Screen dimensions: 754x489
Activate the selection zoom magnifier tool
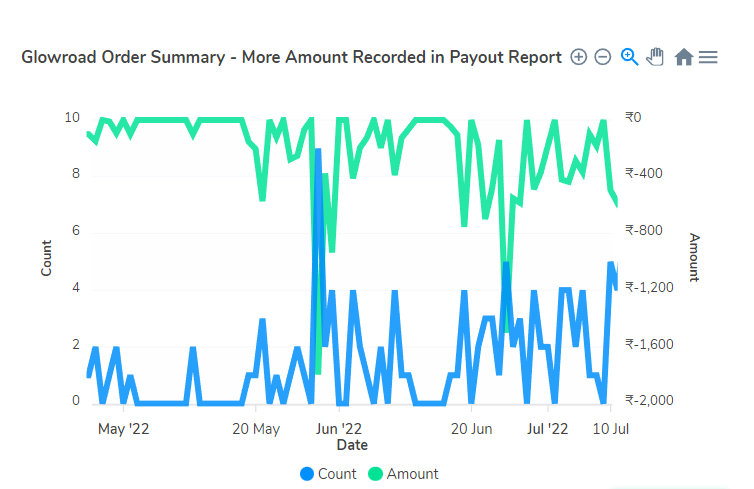coord(629,57)
